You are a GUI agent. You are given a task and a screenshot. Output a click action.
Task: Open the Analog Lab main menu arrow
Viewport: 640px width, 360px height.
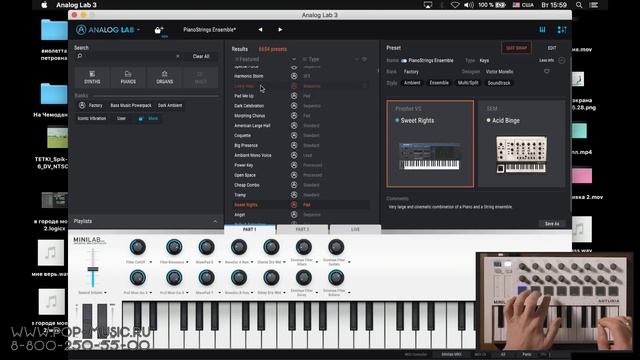138,30
